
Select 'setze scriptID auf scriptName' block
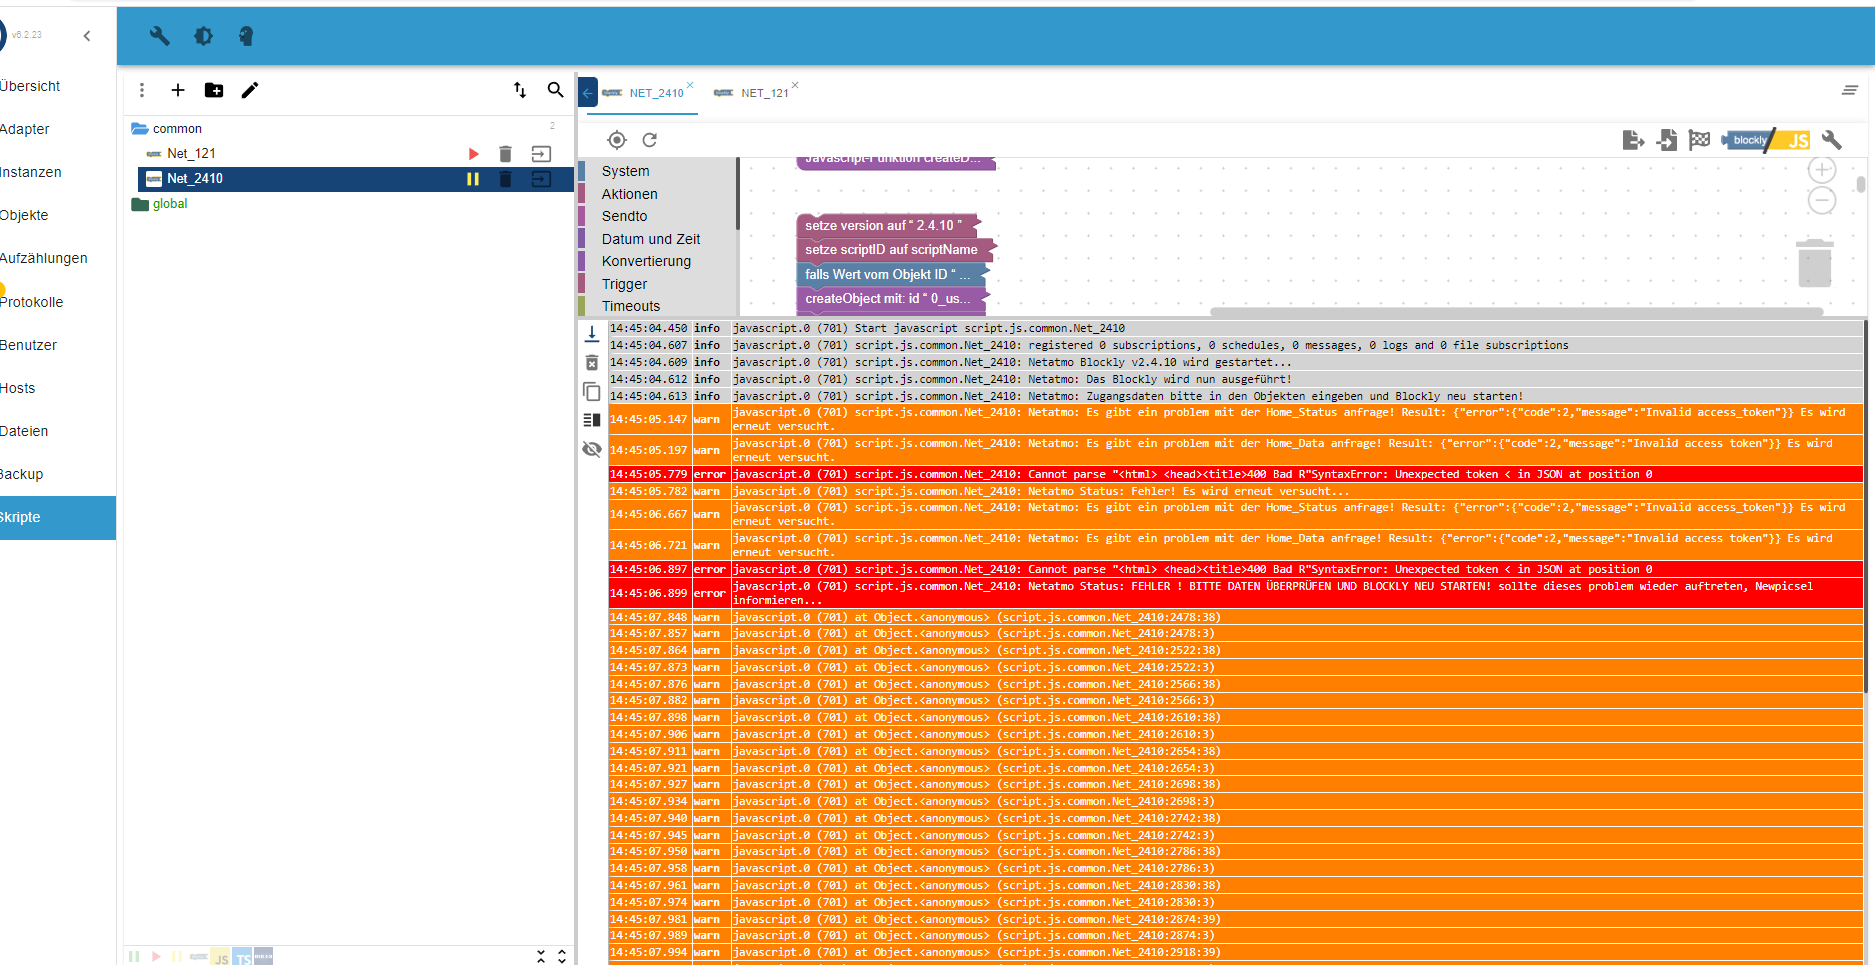(895, 250)
